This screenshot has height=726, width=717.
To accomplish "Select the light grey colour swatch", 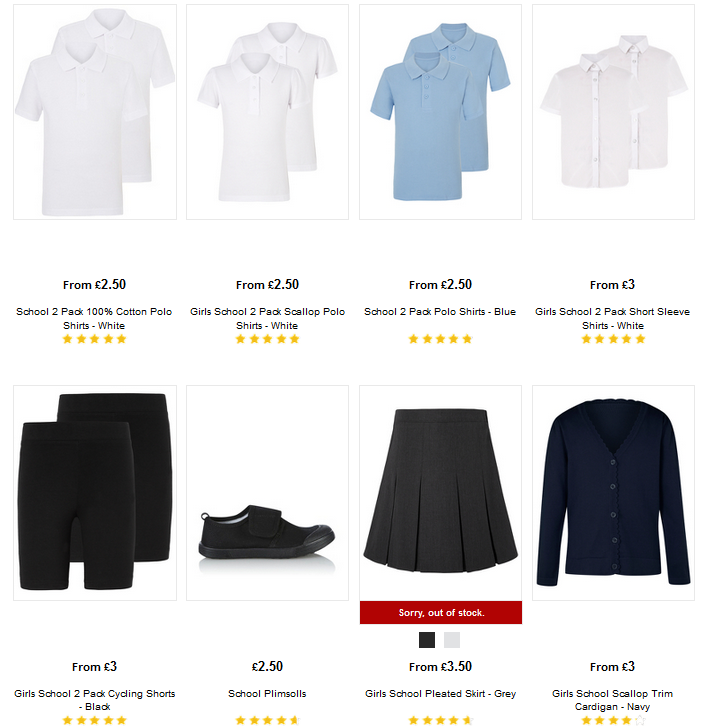I will tap(452, 640).
